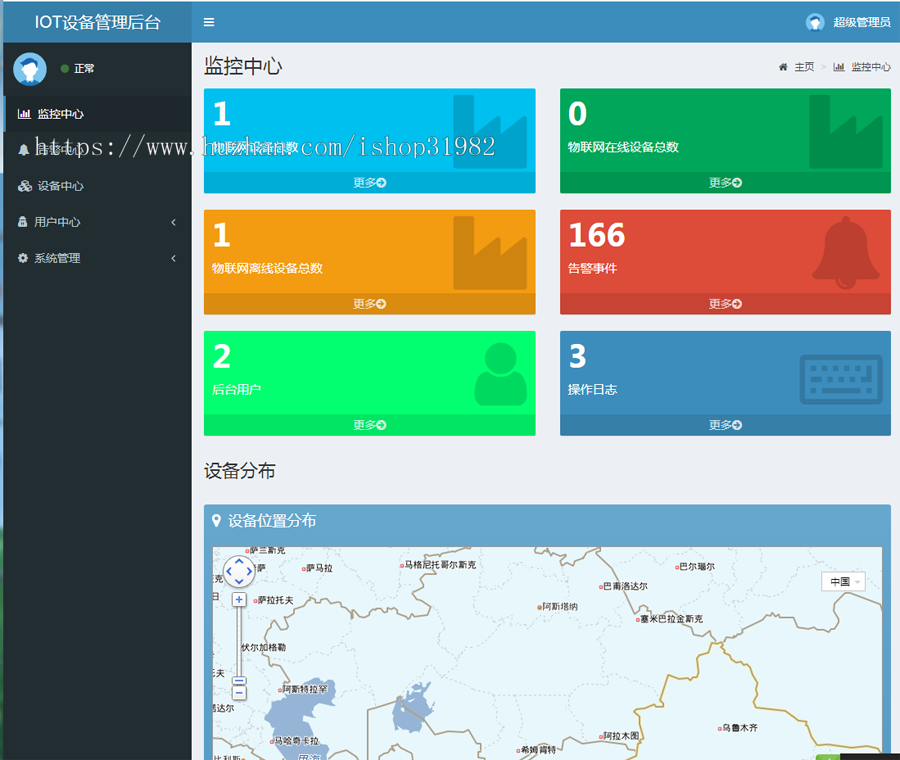Click the map zoom-out minus button
Image resolution: width=900 pixels, height=760 pixels.
[239, 692]
